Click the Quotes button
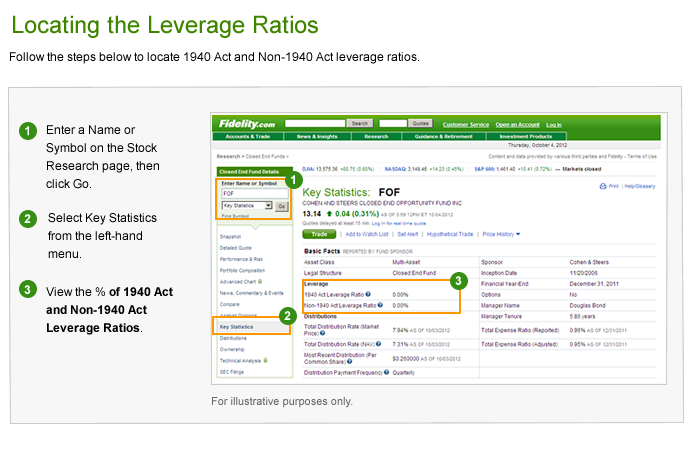This screenshot has width=694, height=460. click(421, 123)
